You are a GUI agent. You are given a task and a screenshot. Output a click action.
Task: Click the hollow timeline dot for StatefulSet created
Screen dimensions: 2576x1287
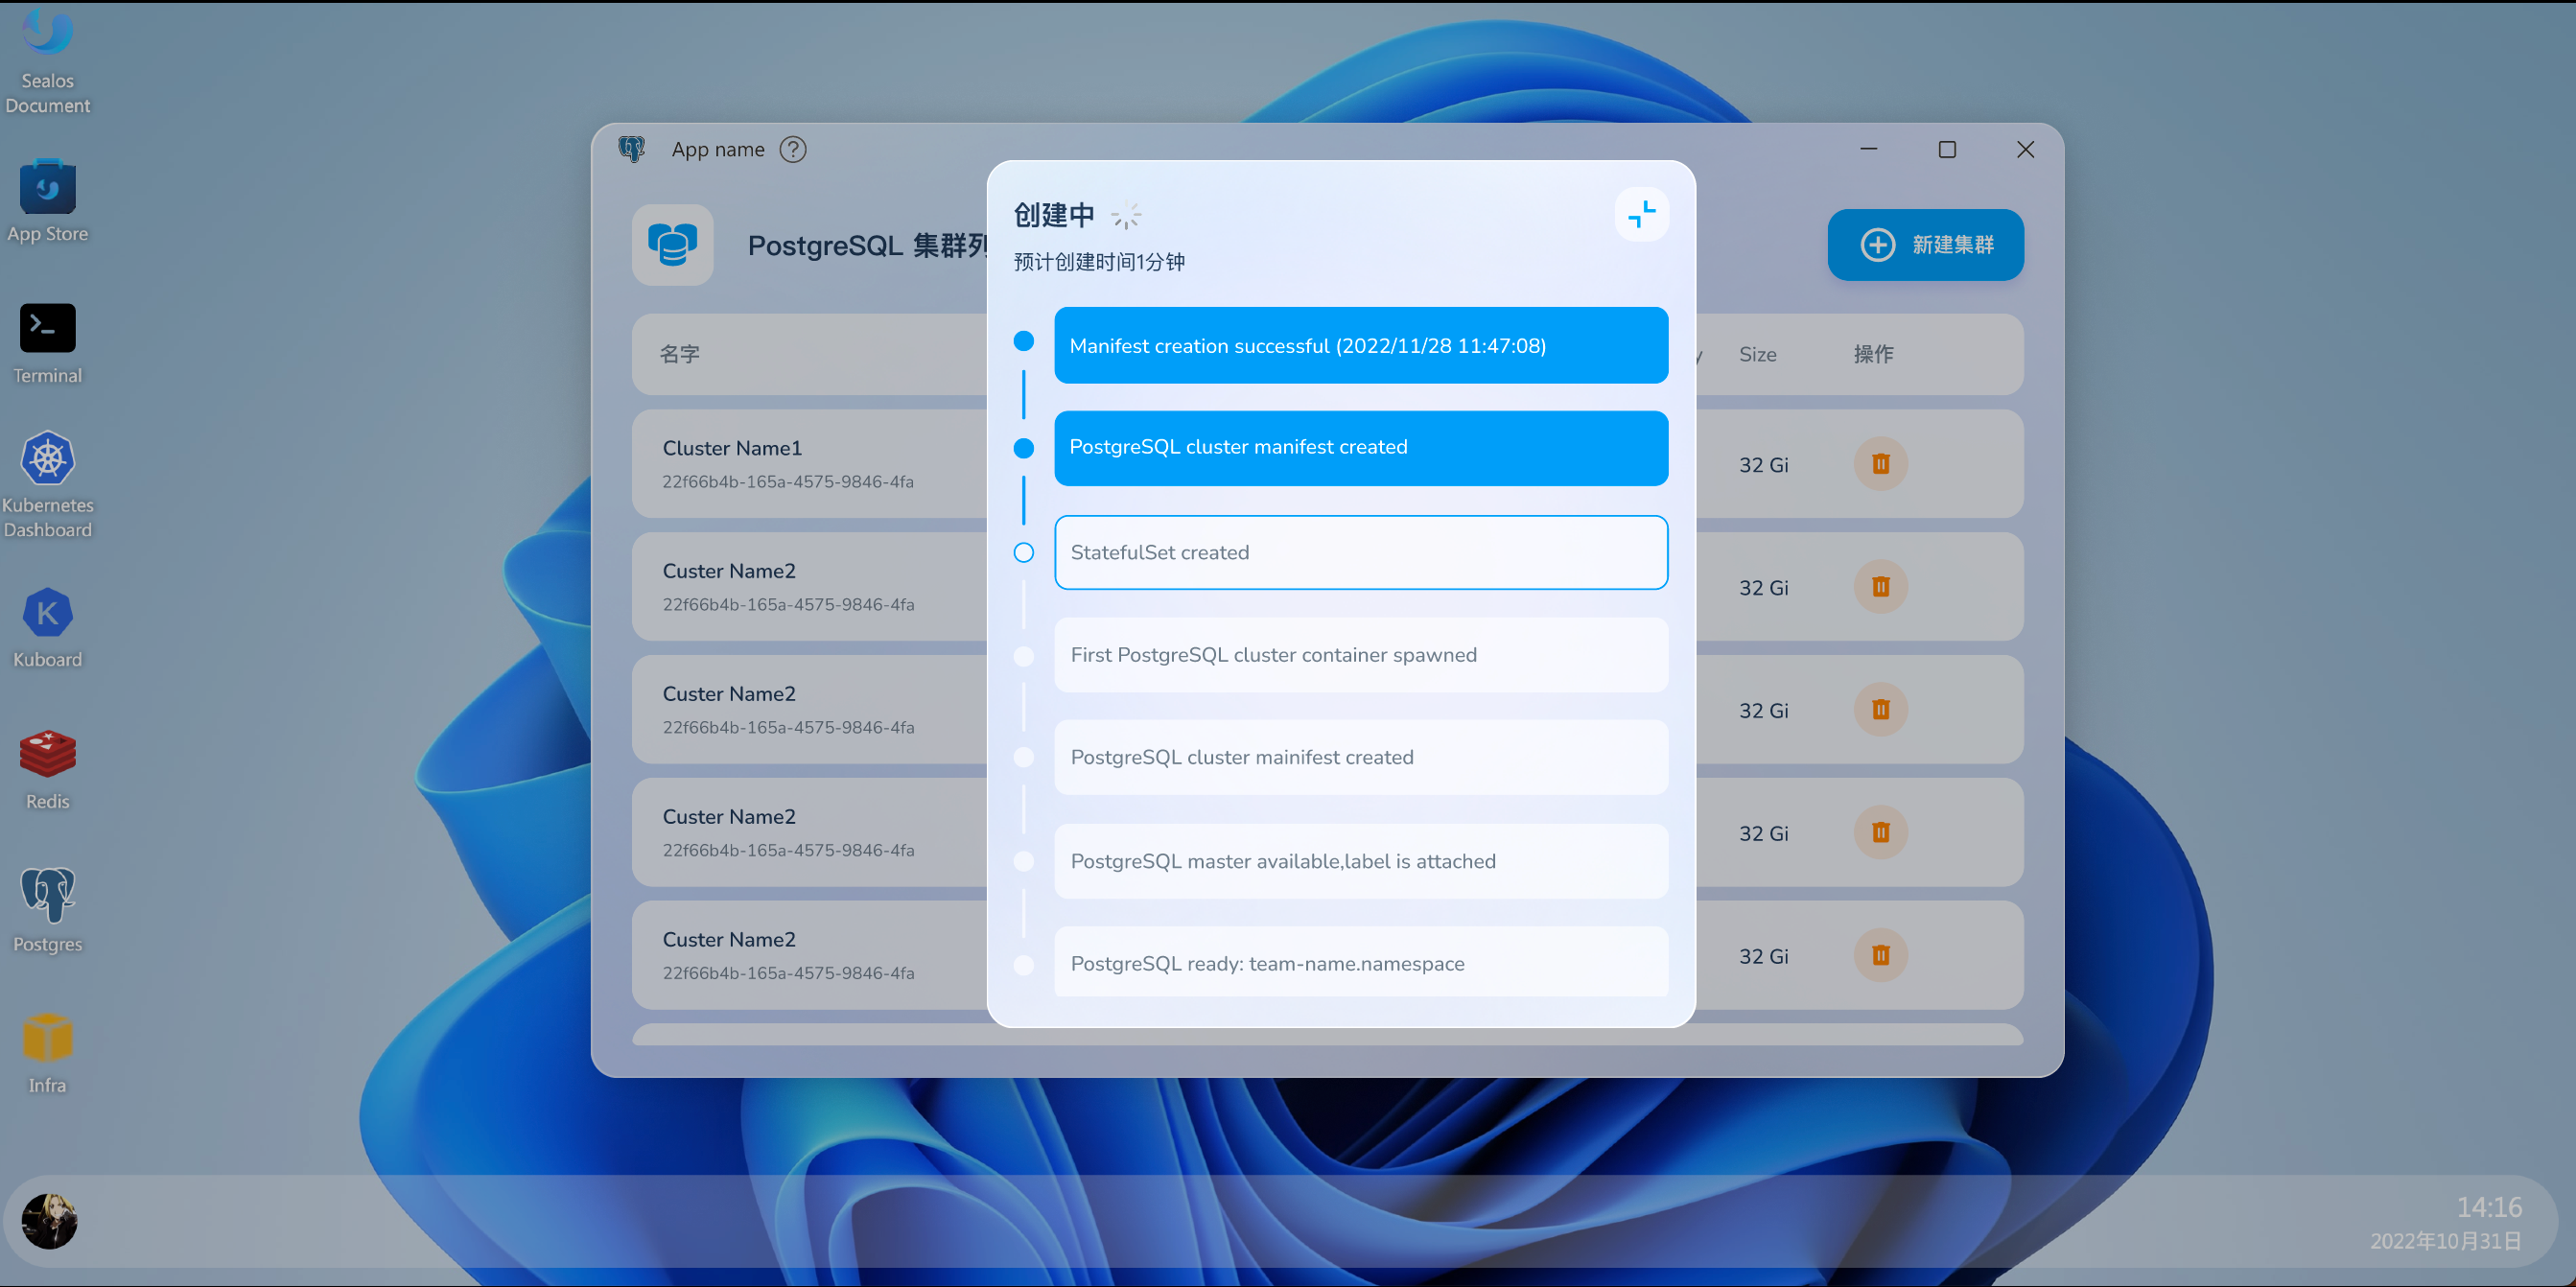click(1023, 552)
